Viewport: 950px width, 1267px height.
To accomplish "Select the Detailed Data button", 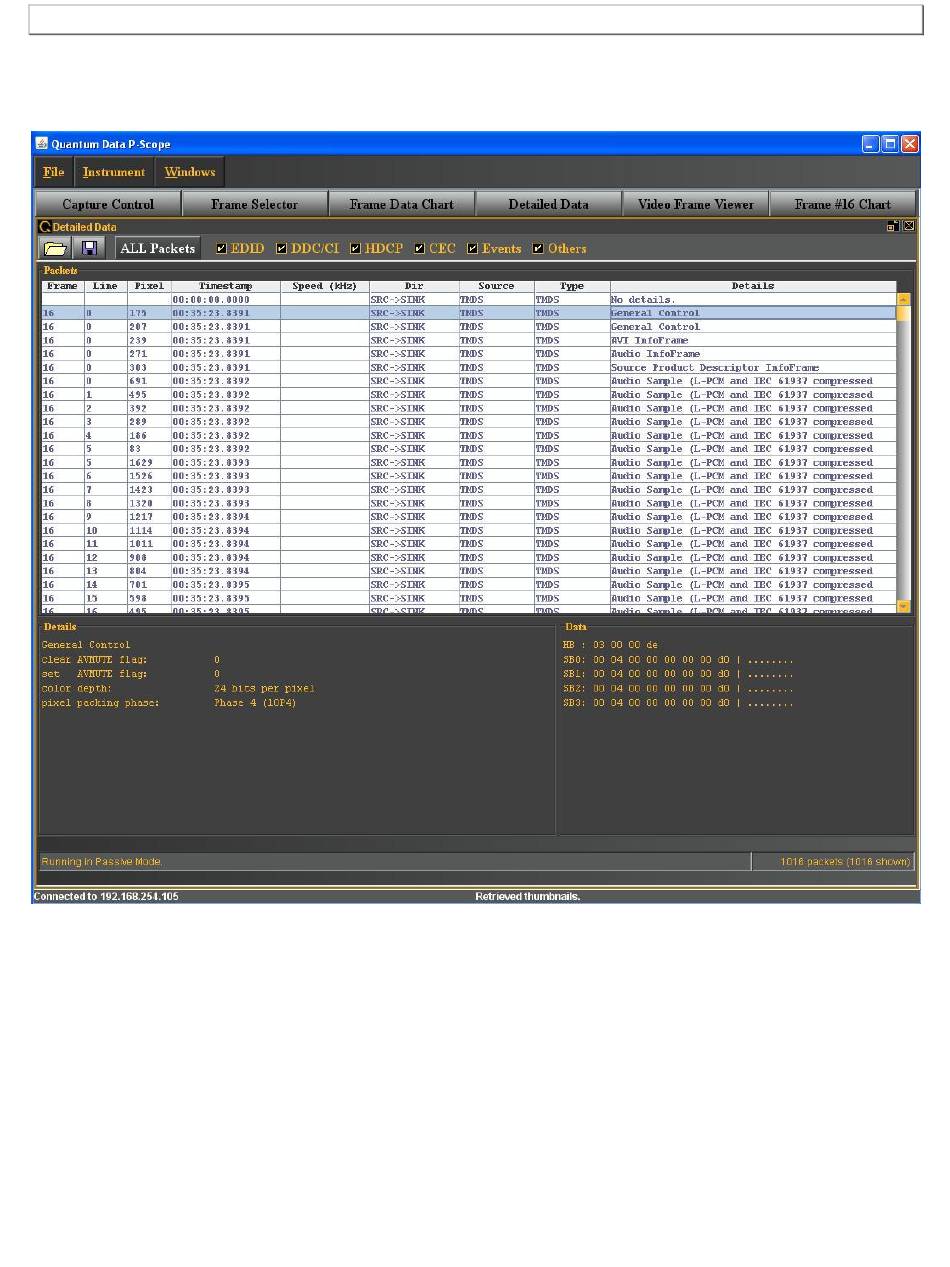I will tap(548, 204).
